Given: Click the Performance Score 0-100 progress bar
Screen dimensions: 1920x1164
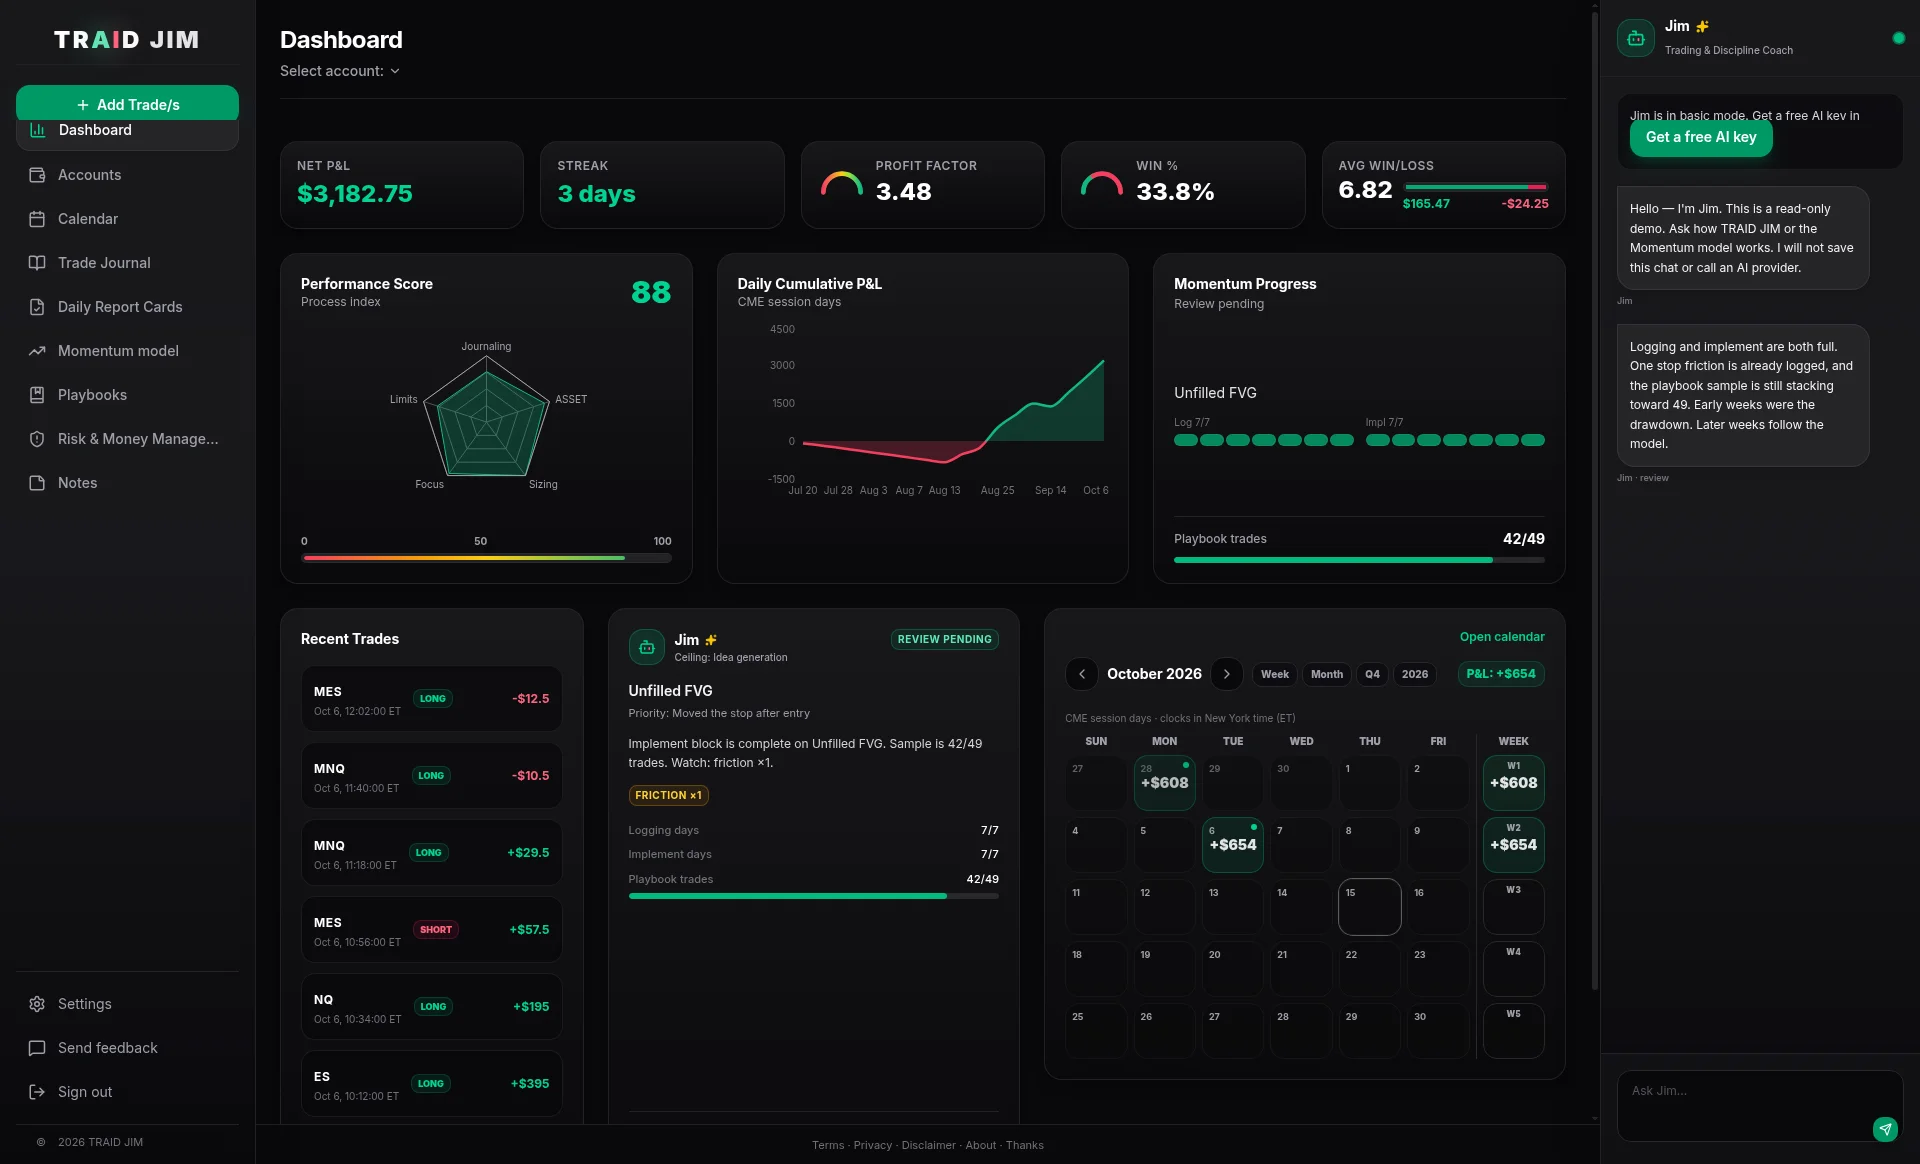Looking at the screenshot, I should click(486, 558).
